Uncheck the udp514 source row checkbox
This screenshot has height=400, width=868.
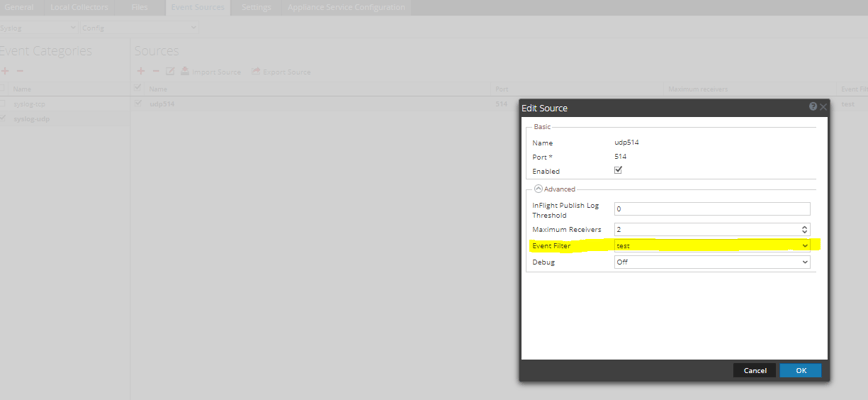click(138, 103)
